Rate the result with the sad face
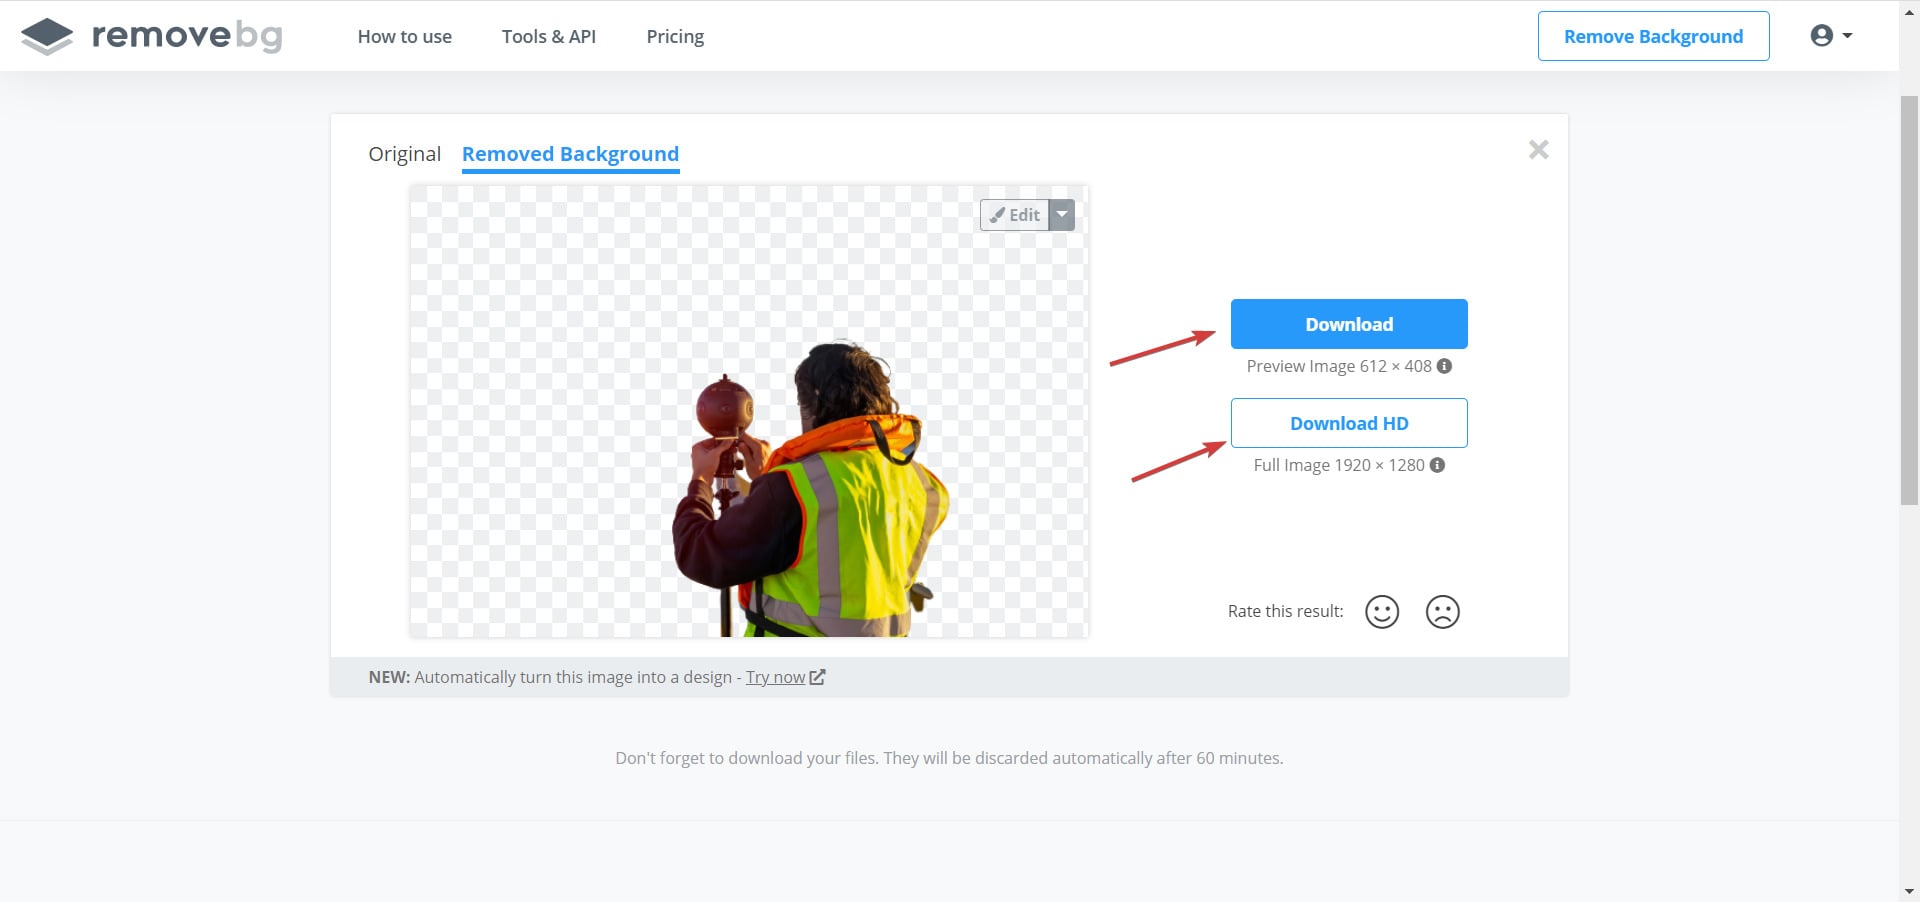Image resolution: width=1920 pixels, height=902 pixels. pyautogui.click(x=1443, y=612)
